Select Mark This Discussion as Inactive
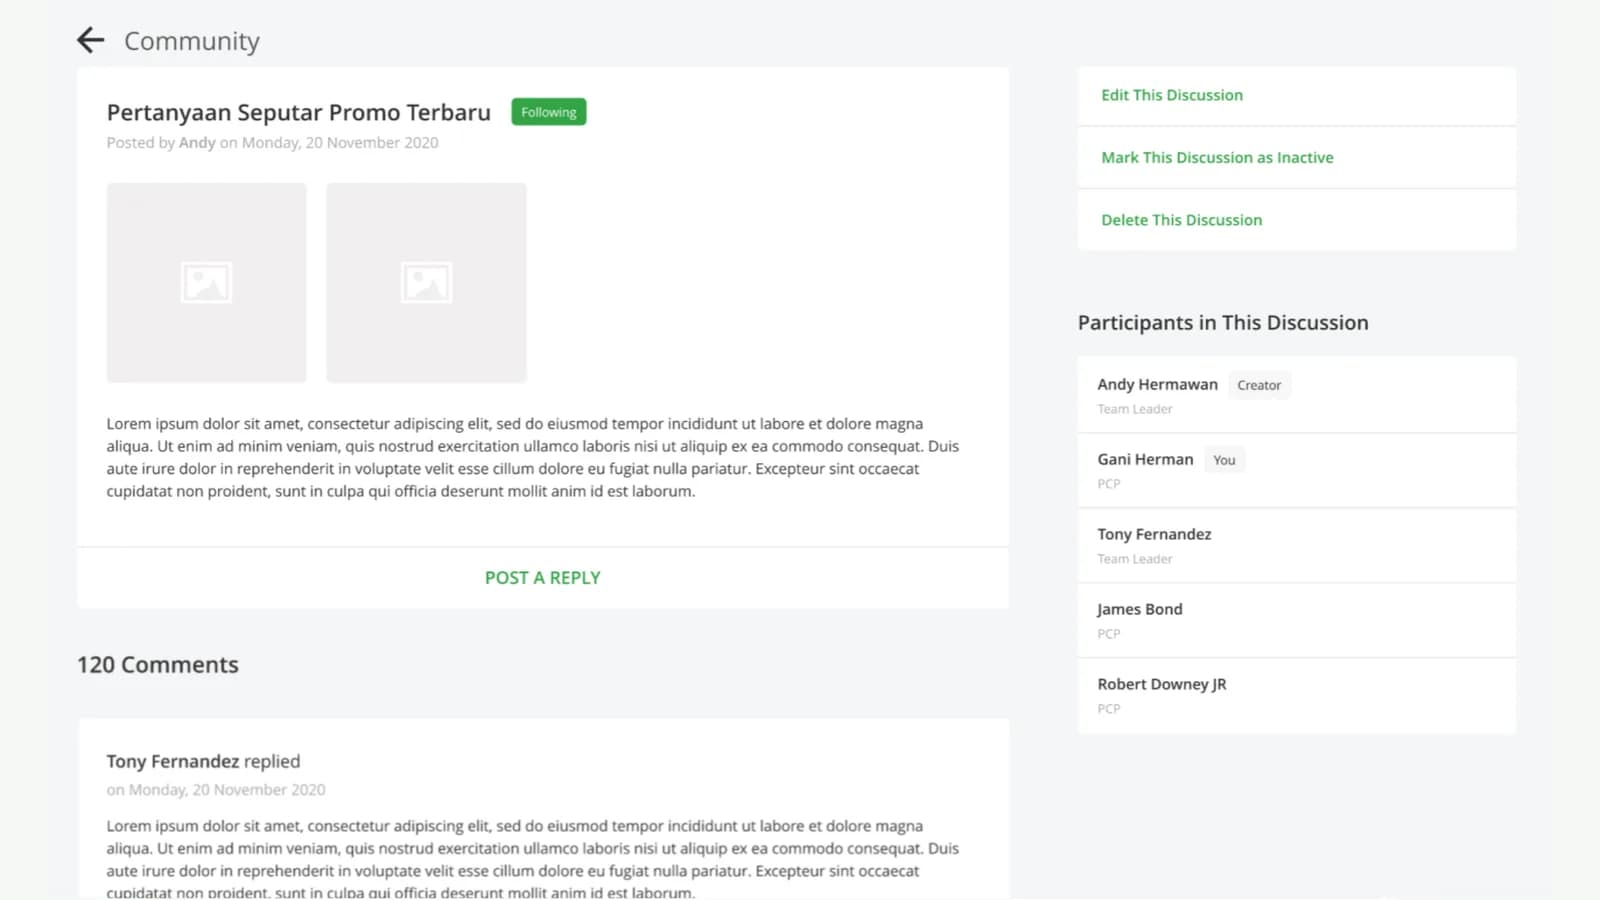 tap(1217, 158)
